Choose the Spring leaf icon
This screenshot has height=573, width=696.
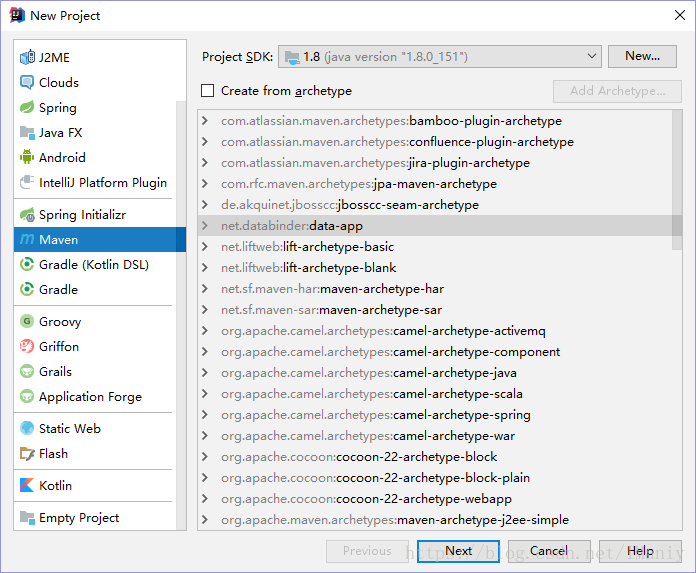click(x=27, y=107)
